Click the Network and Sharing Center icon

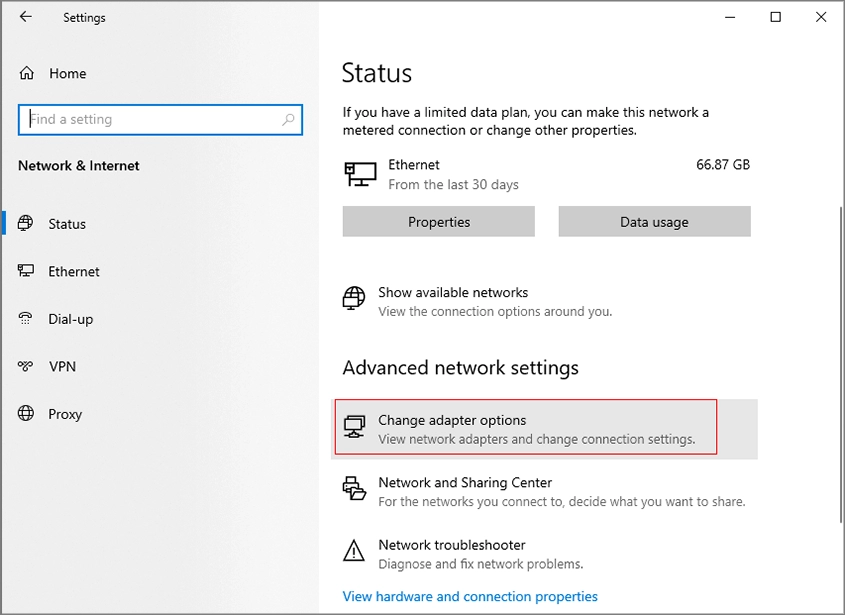pos(354,488)
